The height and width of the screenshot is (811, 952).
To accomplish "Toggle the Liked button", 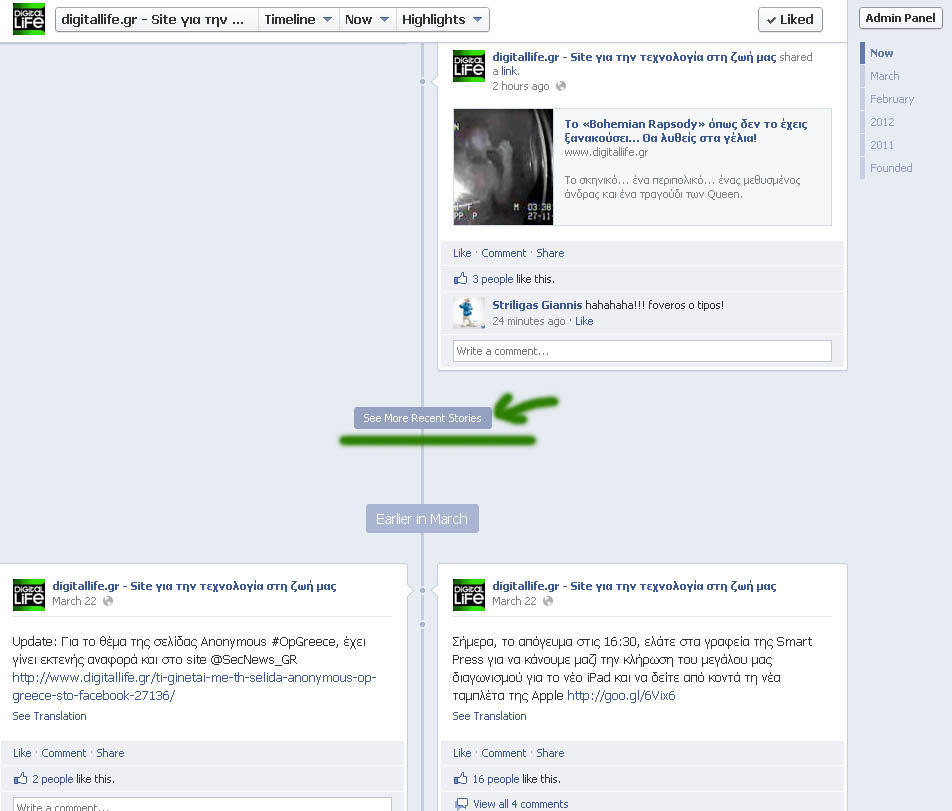I will coord(790,19).
